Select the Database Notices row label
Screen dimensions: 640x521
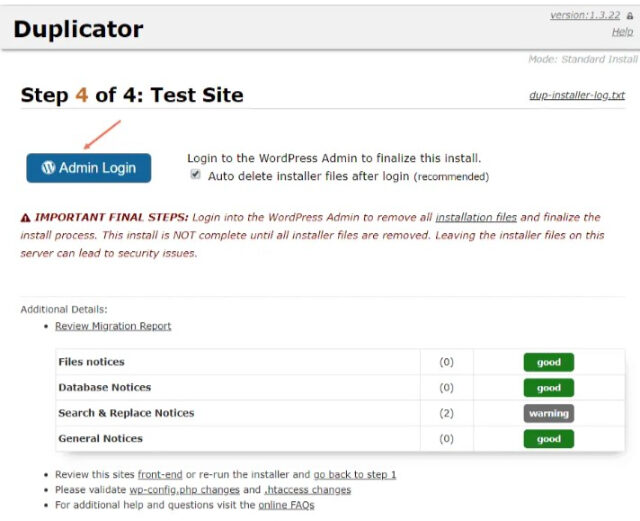104,387
